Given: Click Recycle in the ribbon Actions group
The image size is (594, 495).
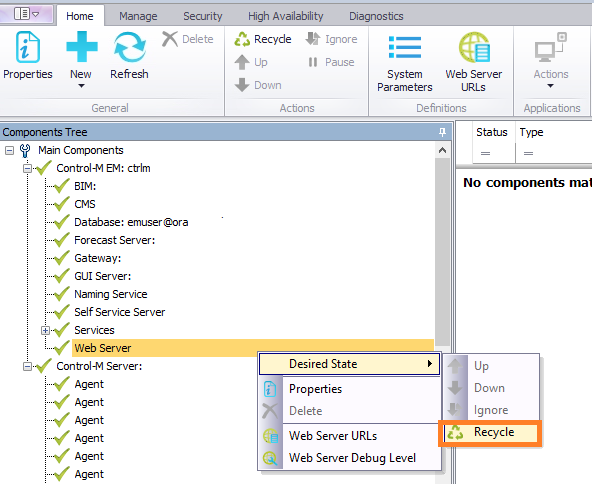Looking at the screenshot, I should click(263, 39).
